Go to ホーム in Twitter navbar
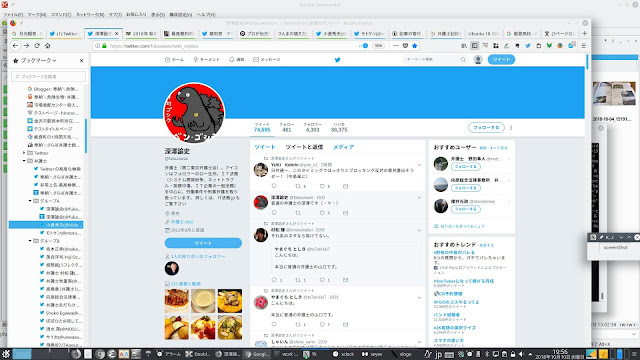Image resolution: width=640 pixels, height=360 pixels. click(x=174, y=60)
